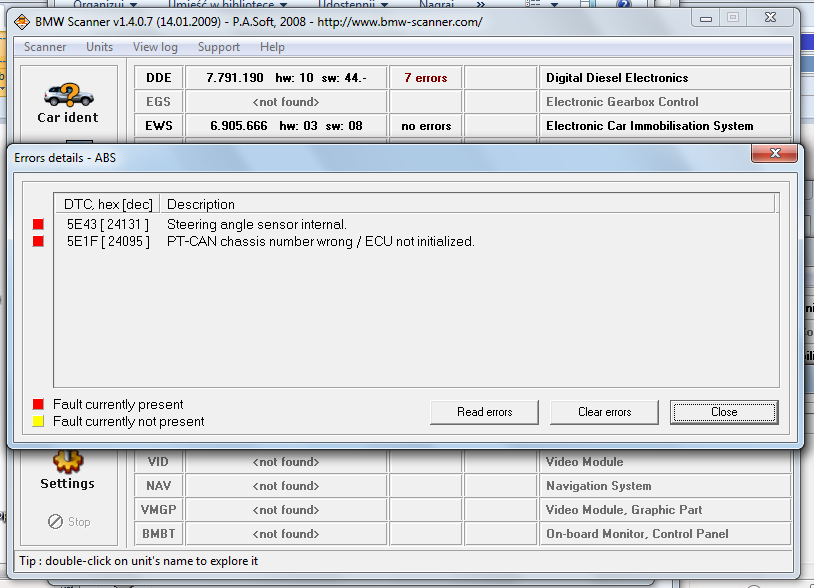
Task: Click the Description column header
Action: pyautogui.click(x=467, y=204)
